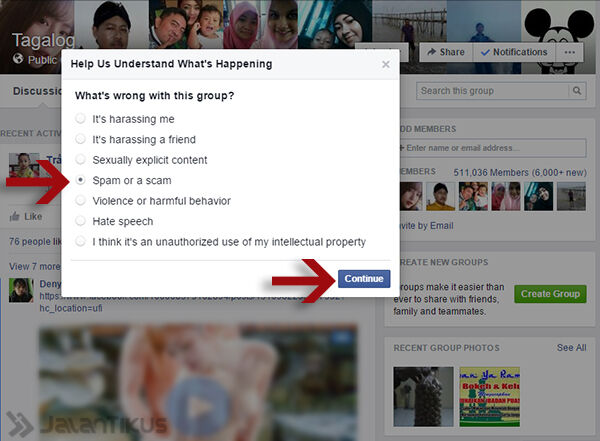Open See All group photos link
Screen dimensions: 600x441
(572, 348)
